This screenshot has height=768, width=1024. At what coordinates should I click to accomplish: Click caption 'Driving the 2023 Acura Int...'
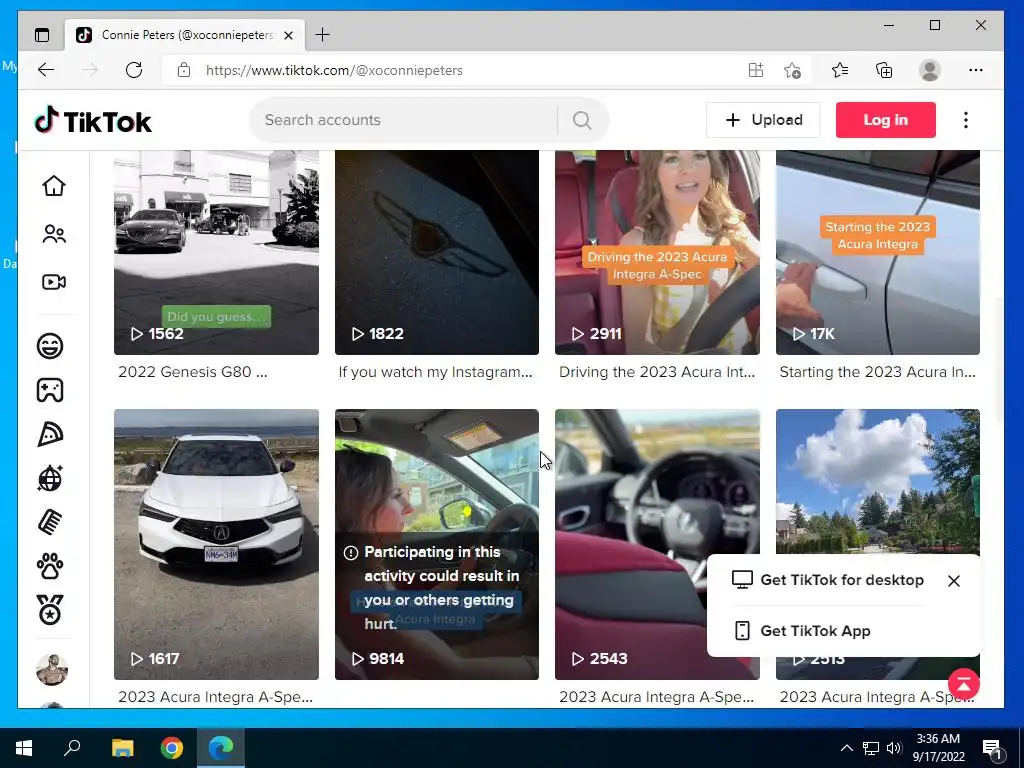[x=657, y=372]
